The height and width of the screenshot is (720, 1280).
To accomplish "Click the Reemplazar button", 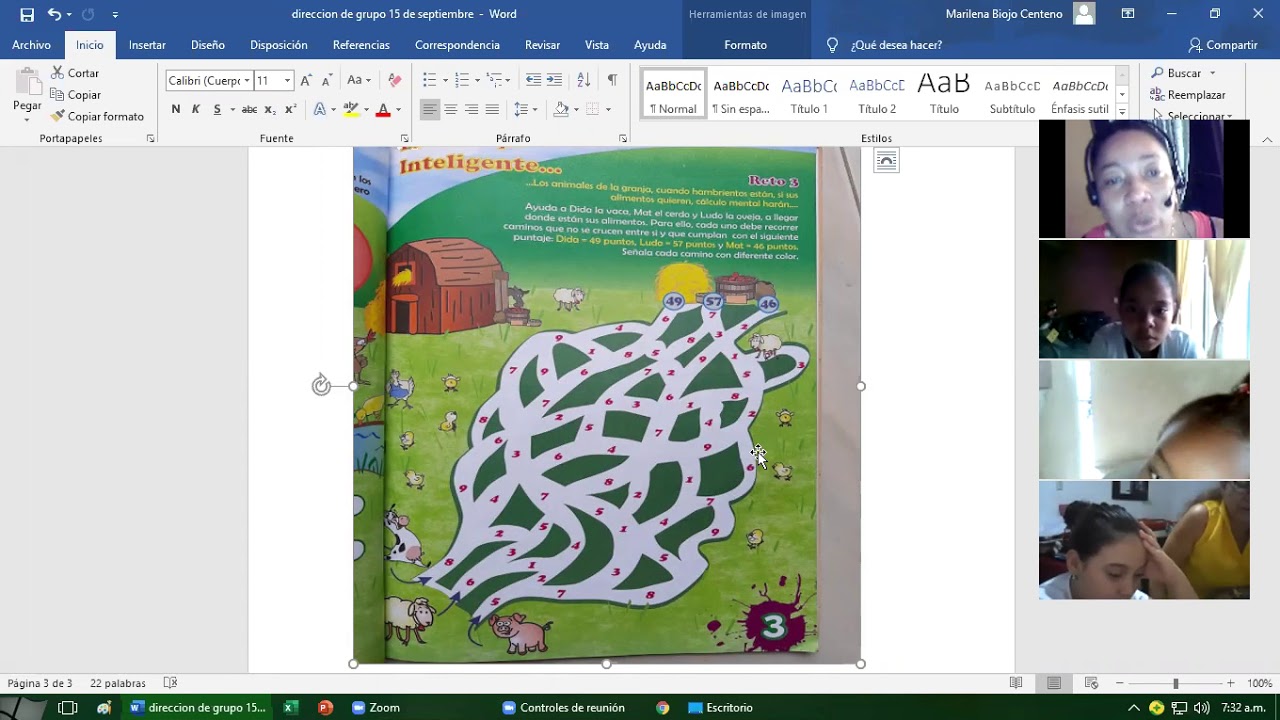I will tap(1189, 95).
